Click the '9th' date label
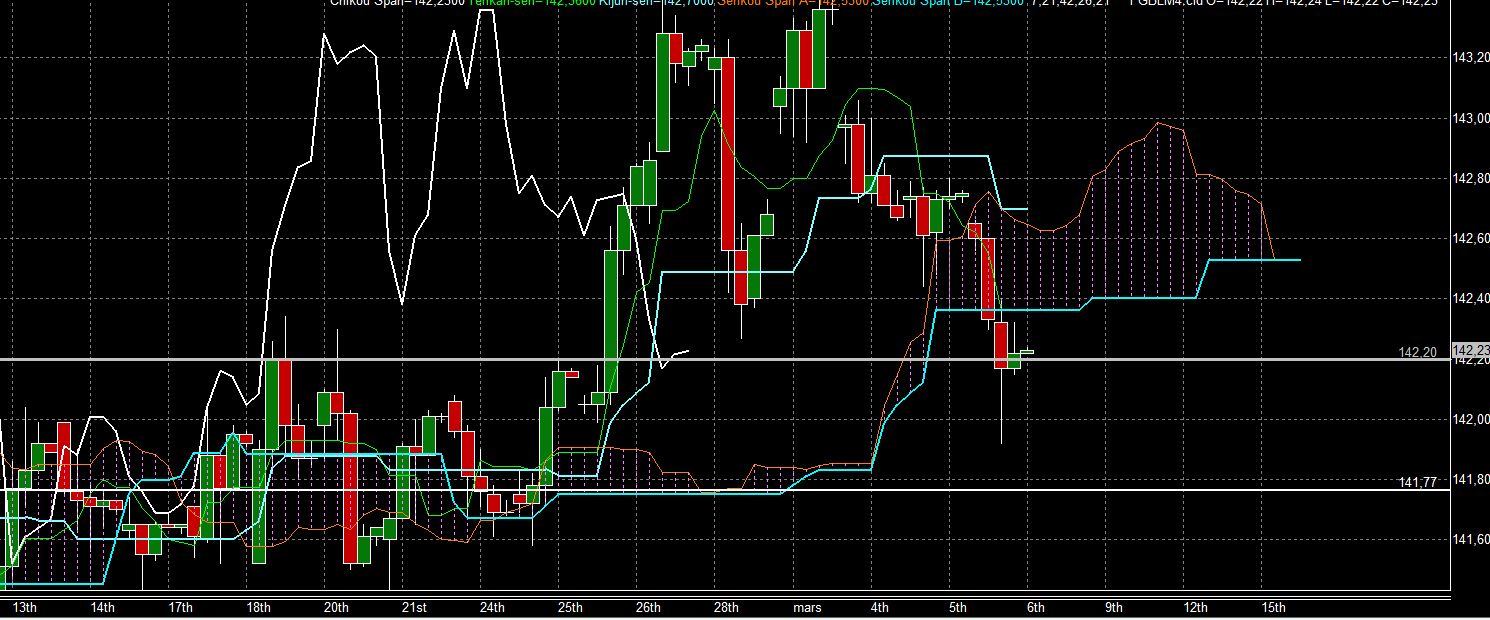This screenshot has width=1490, height=620. (1114, 608)
